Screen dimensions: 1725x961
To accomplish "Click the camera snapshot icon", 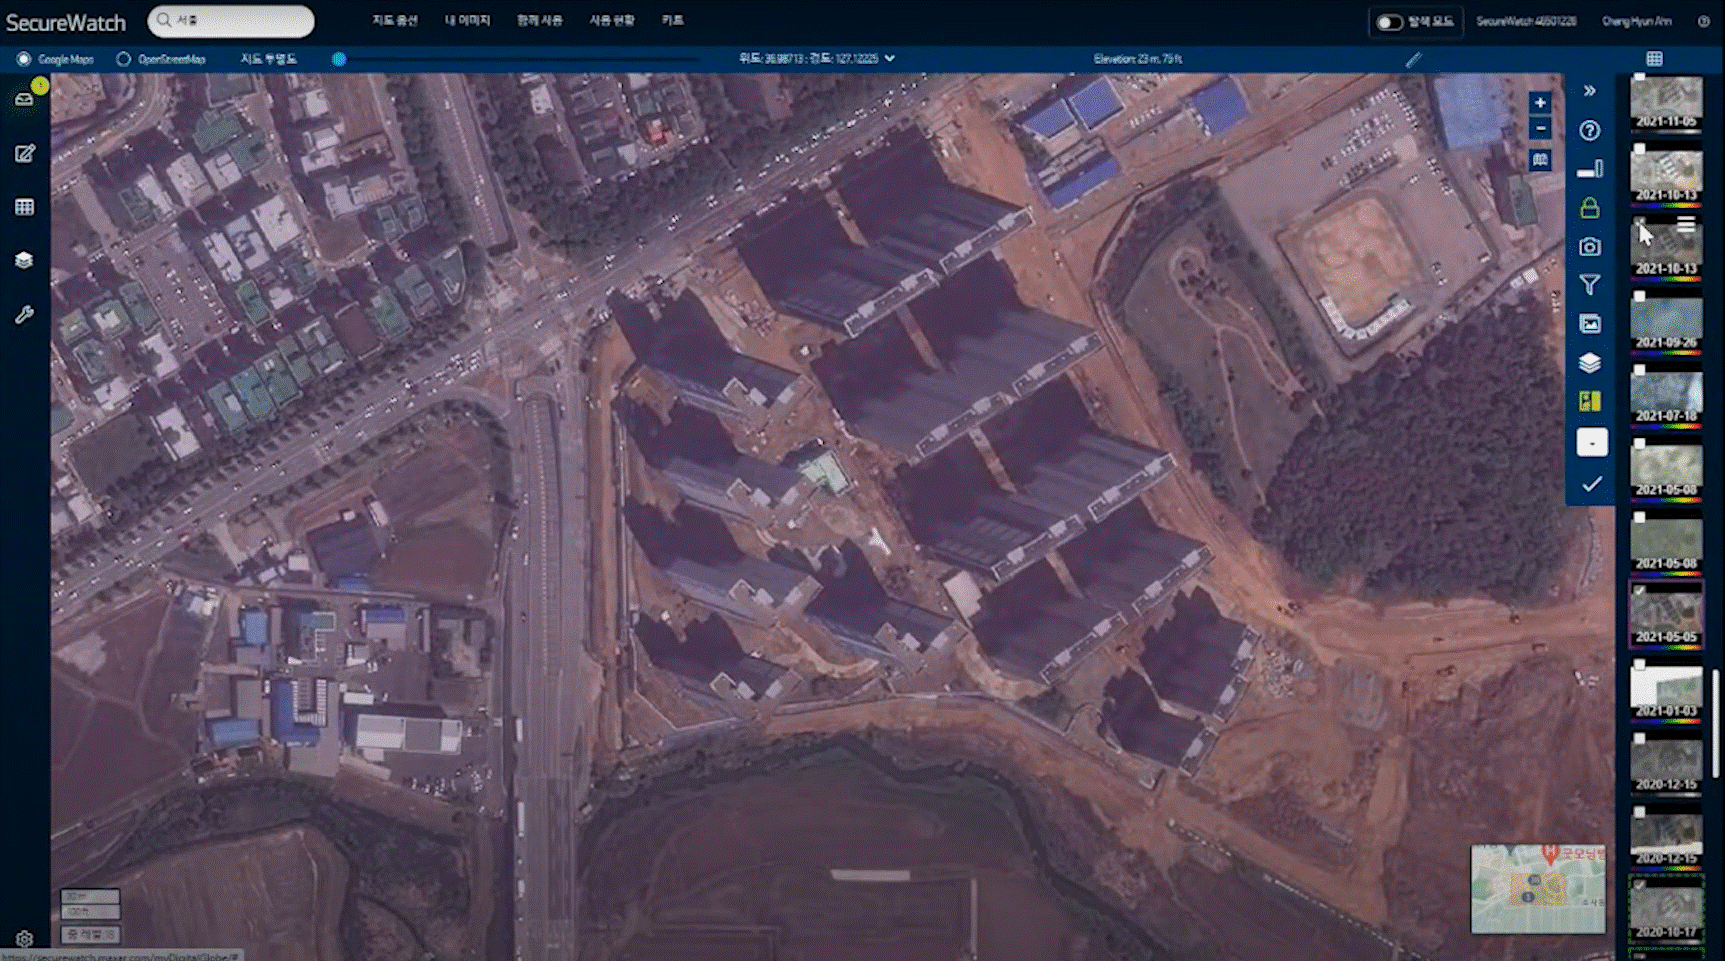I will 1589,247.
